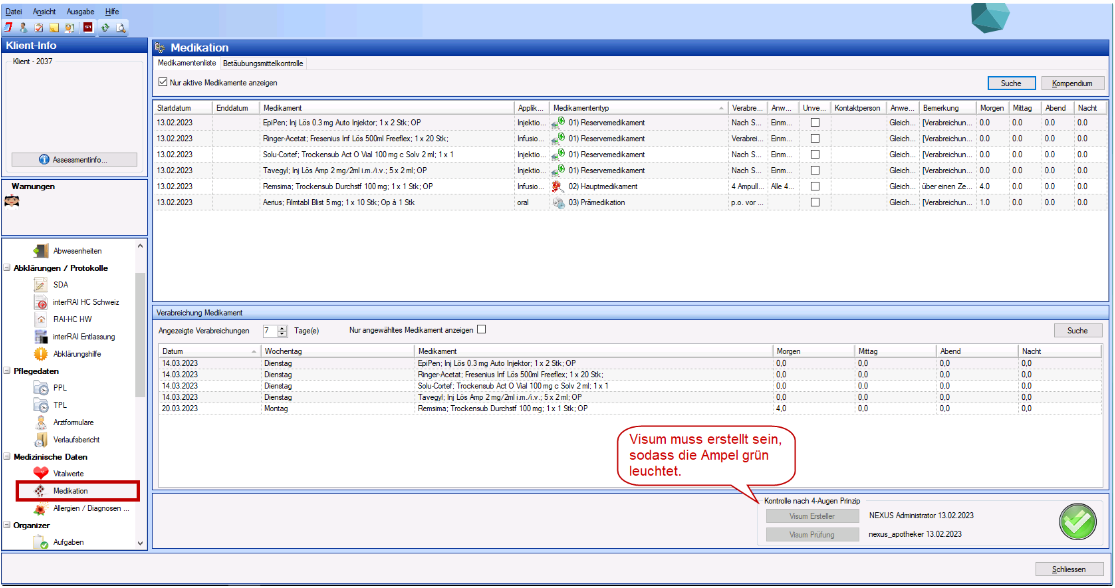Increase the displayed days stepper value

pos(283,326)
